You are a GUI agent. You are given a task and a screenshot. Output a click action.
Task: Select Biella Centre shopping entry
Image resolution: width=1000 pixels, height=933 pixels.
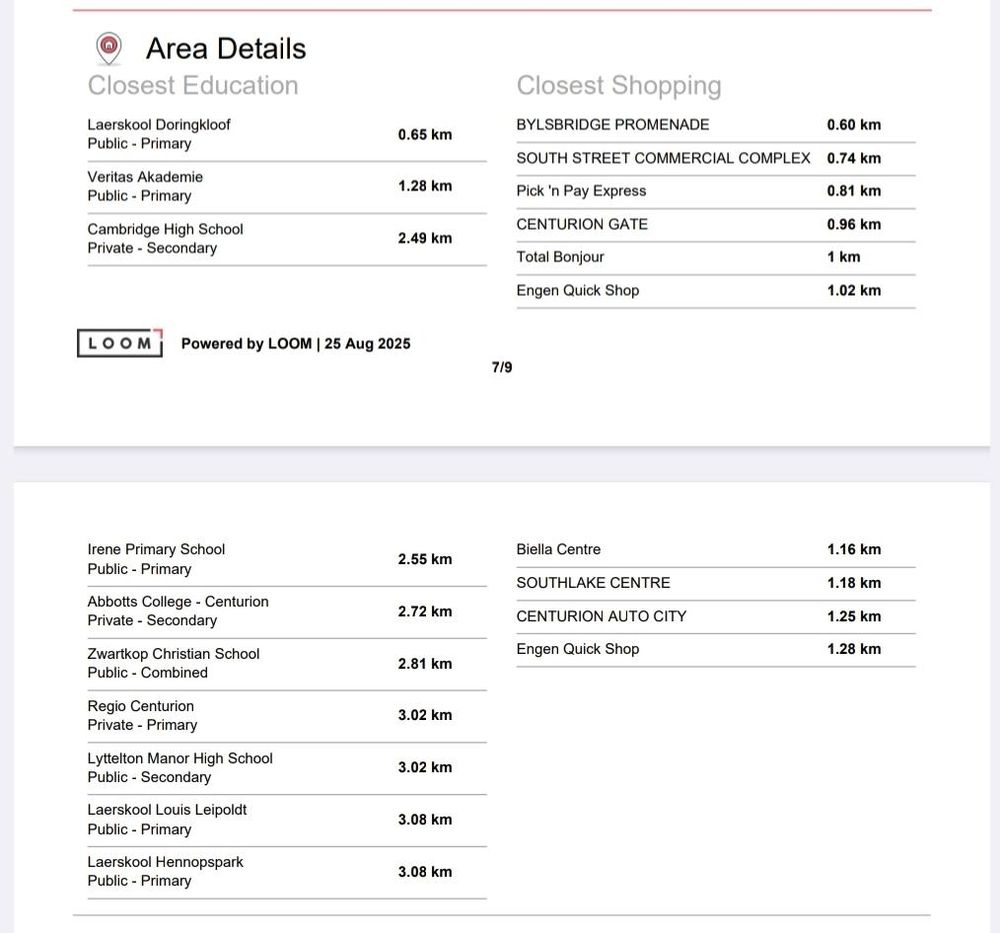tap(558, 549)
